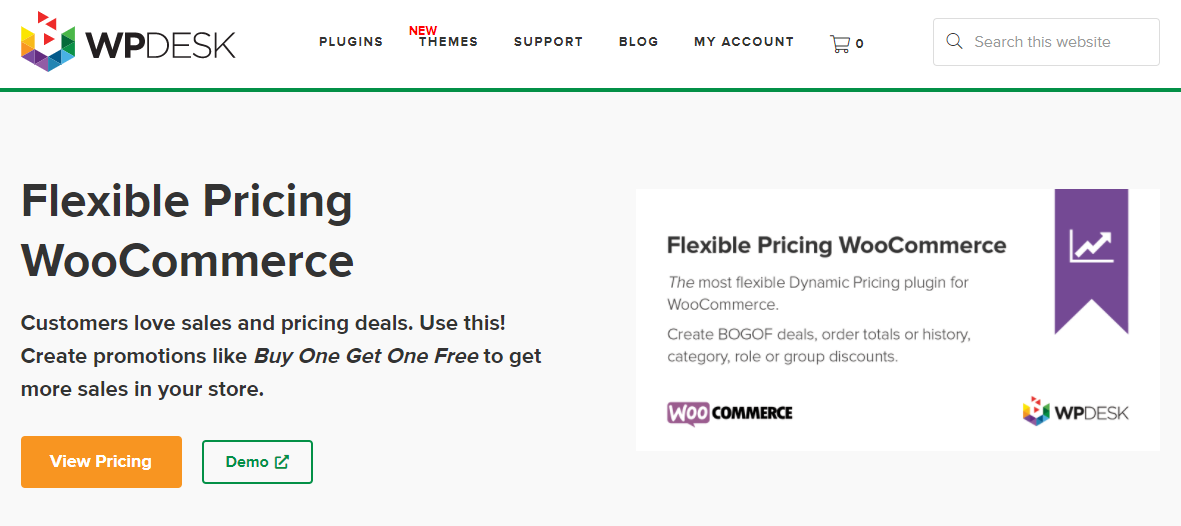Open My Account page

coord(744,42)
